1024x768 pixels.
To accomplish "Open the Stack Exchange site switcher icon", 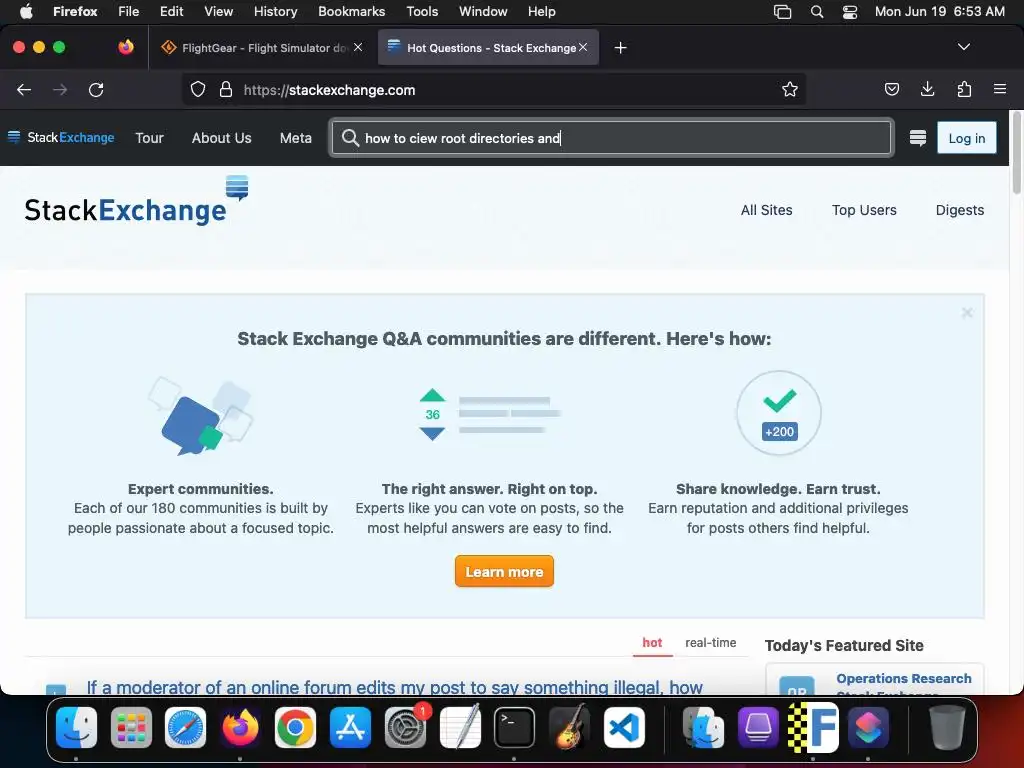I will coord(918,138).
